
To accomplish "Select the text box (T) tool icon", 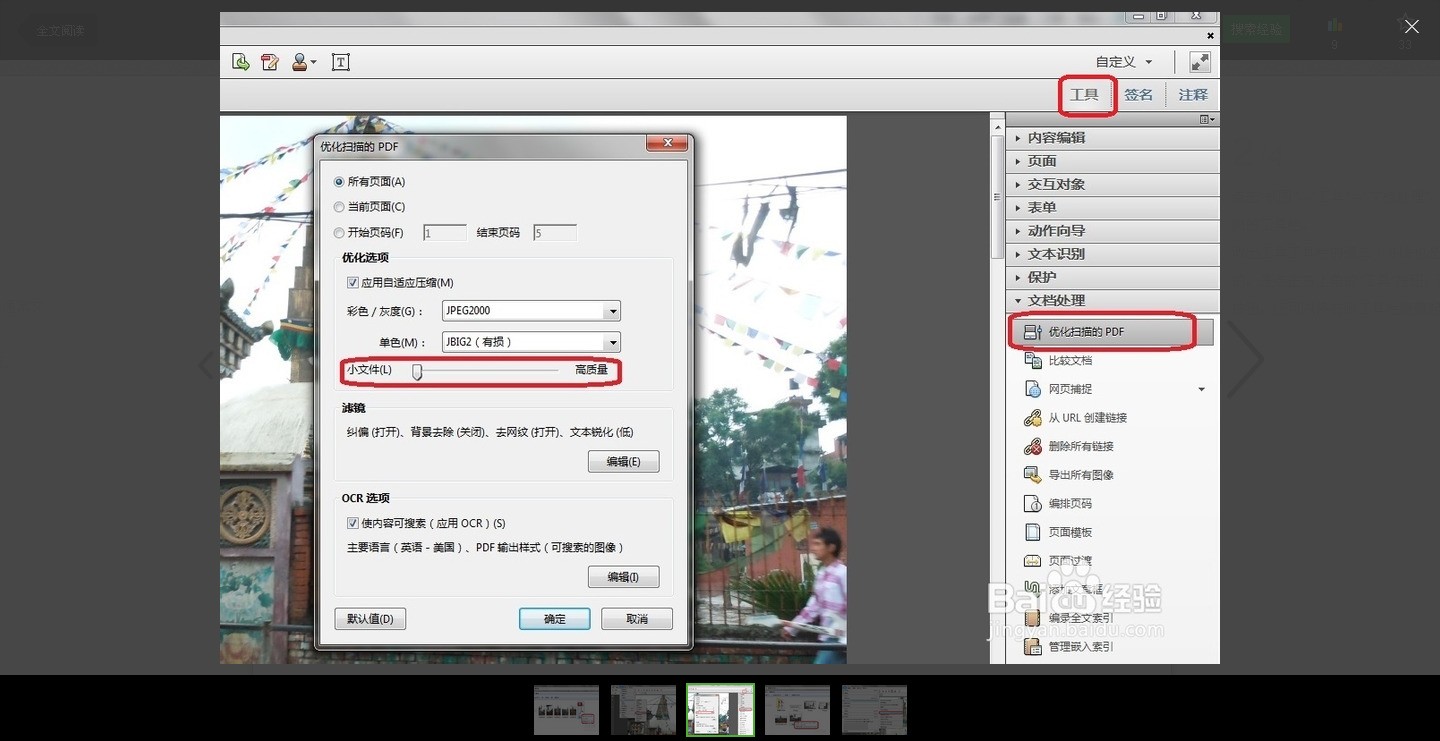I will pos(341,62).
